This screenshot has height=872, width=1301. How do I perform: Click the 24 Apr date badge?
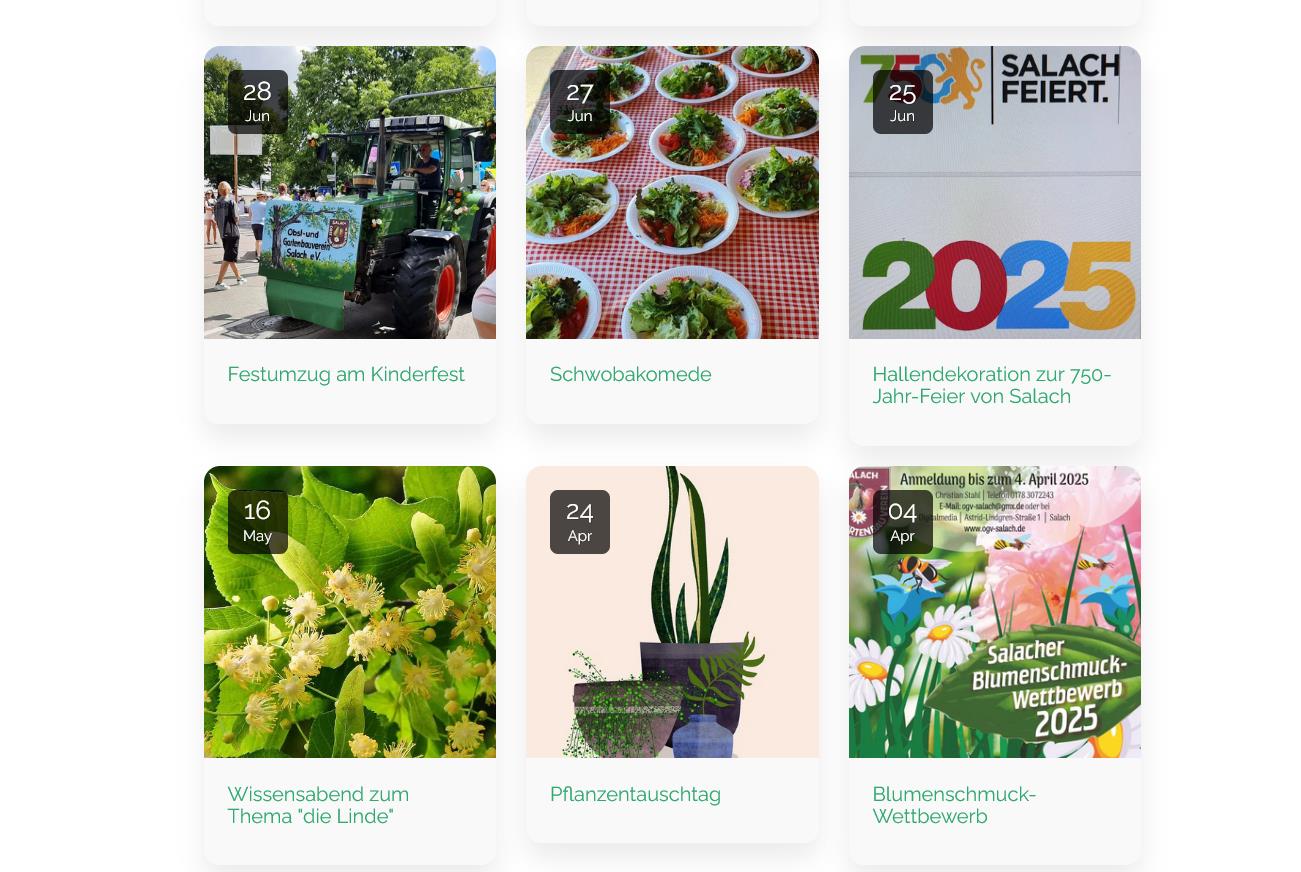pyautogui.click(x=580, y=522)
